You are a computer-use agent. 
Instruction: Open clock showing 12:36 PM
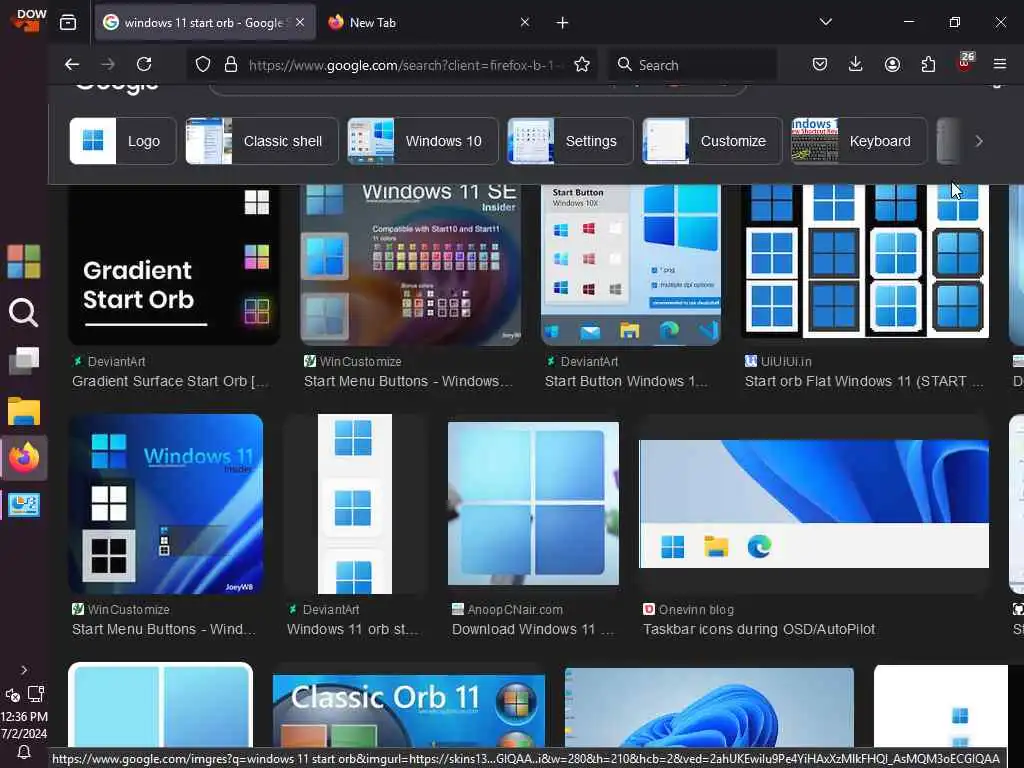tap(24, 716)
